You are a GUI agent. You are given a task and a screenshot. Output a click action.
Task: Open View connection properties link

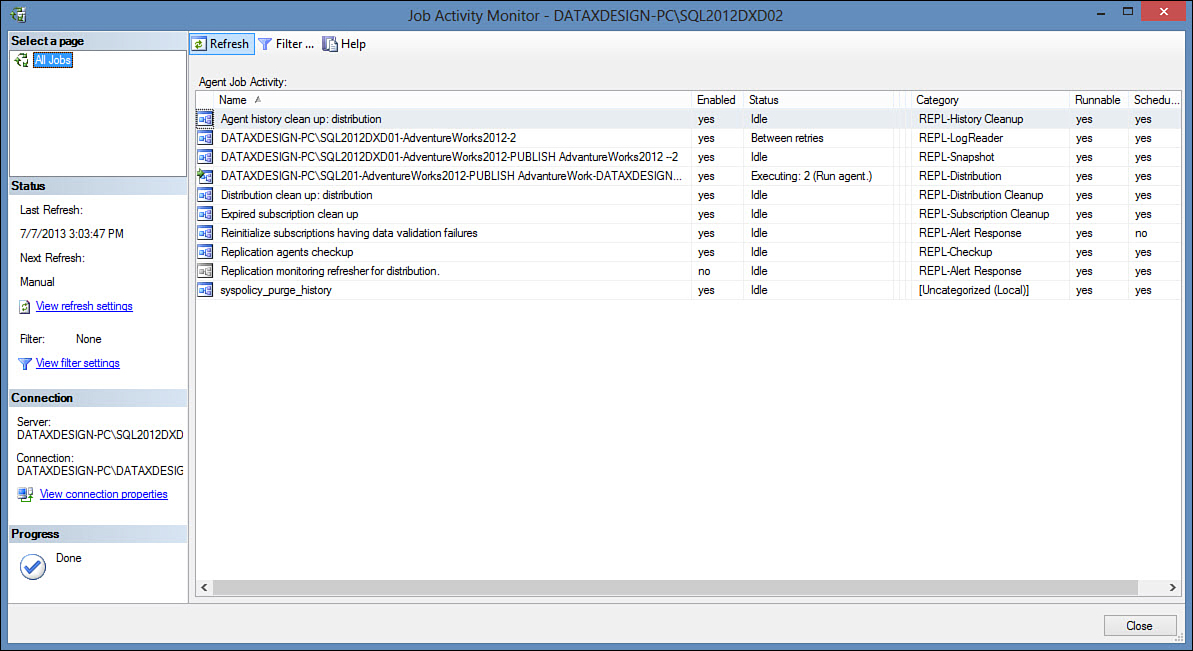coord(103,494)
